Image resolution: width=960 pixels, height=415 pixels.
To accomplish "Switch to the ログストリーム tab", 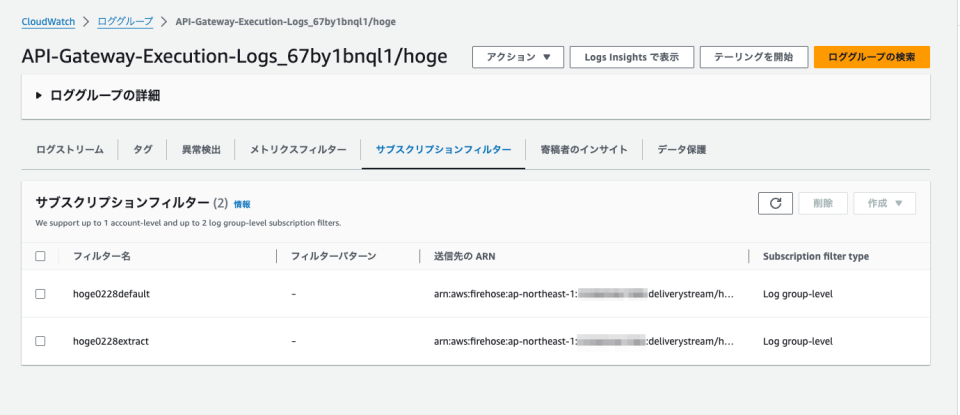I will click(70, 149).
